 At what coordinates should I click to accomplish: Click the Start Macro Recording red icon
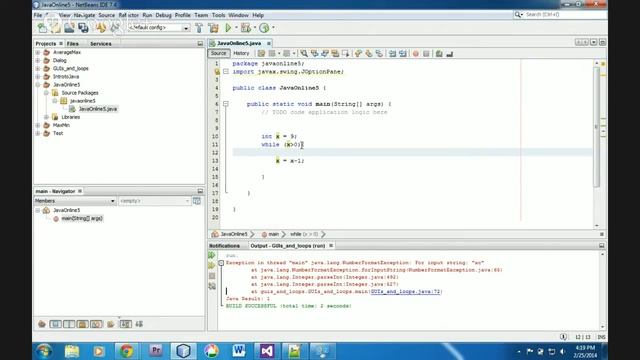coord(416,53)
